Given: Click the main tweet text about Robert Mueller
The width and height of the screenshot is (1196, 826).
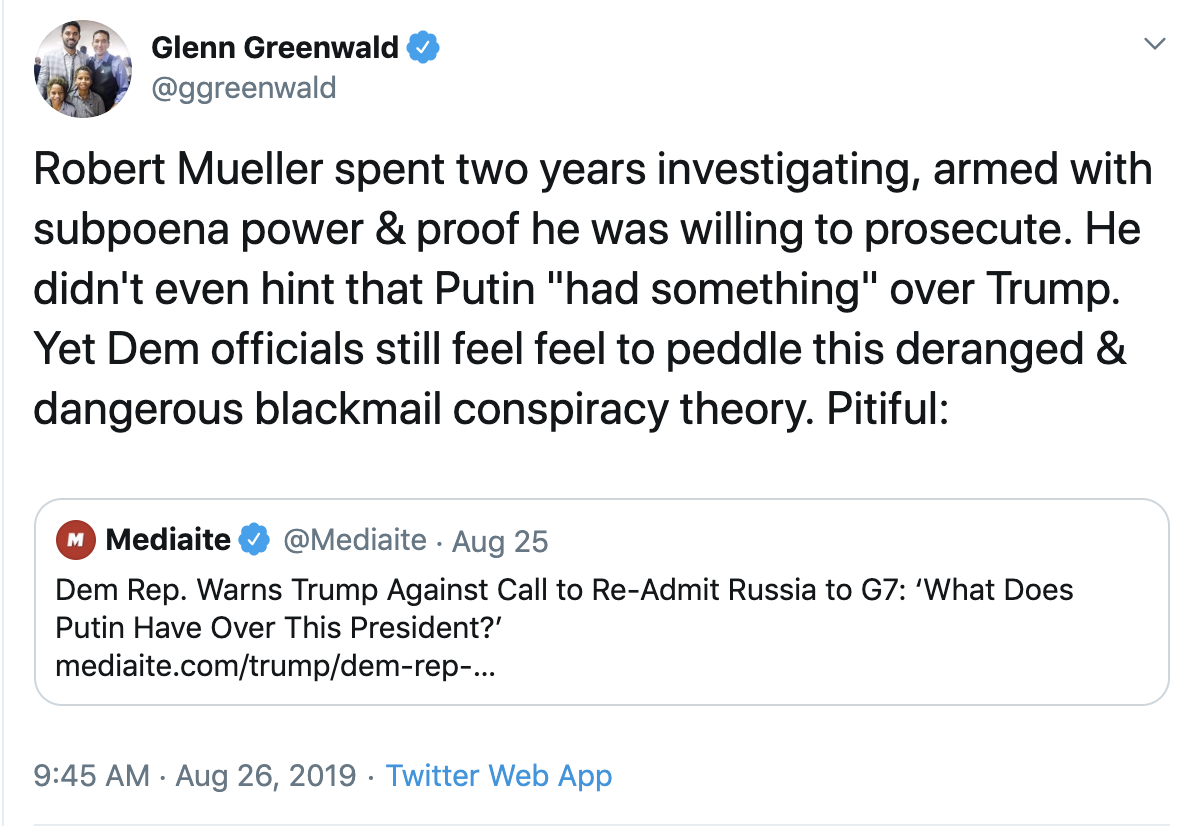Looking at the screenshot, I should pyautogui.click(x=593, y=288).
